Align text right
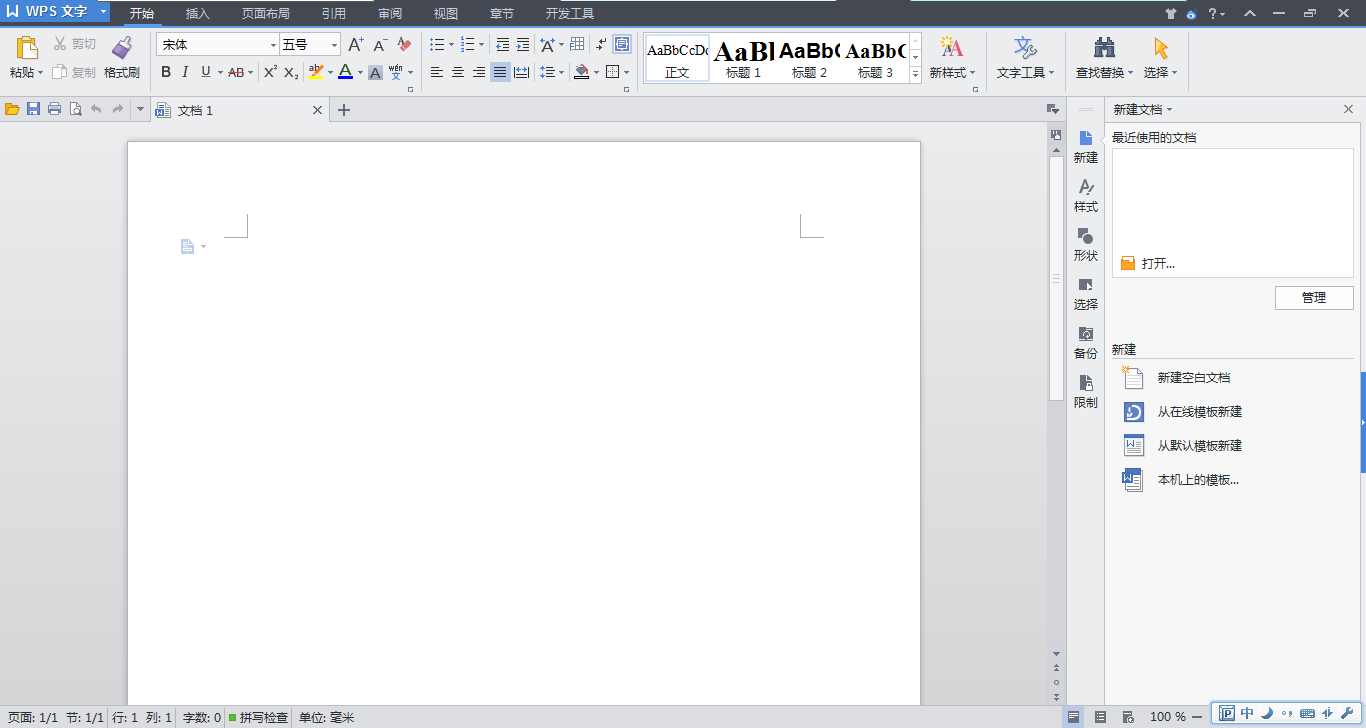 (x=479, y=72)
